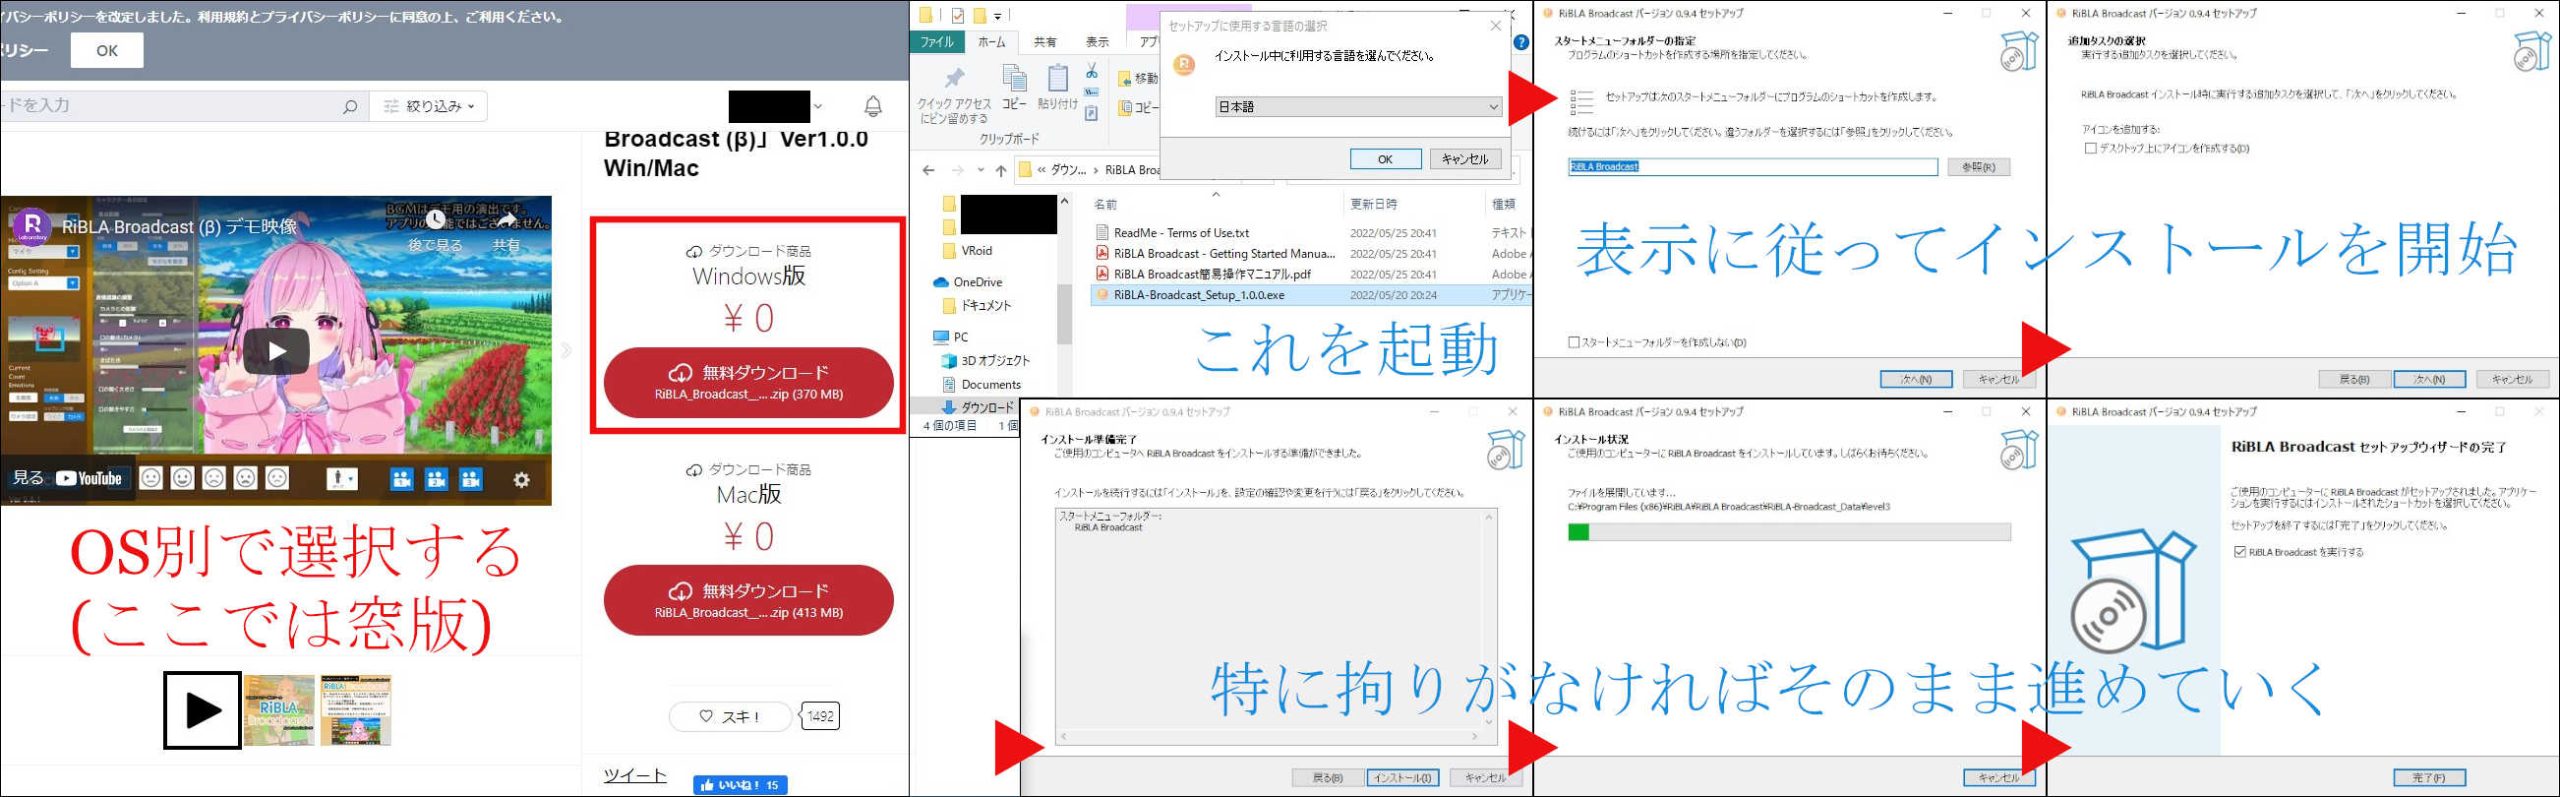Click the like count bubble showing 1492
The height and width of the screenshot is (797, 2560).
820,716
